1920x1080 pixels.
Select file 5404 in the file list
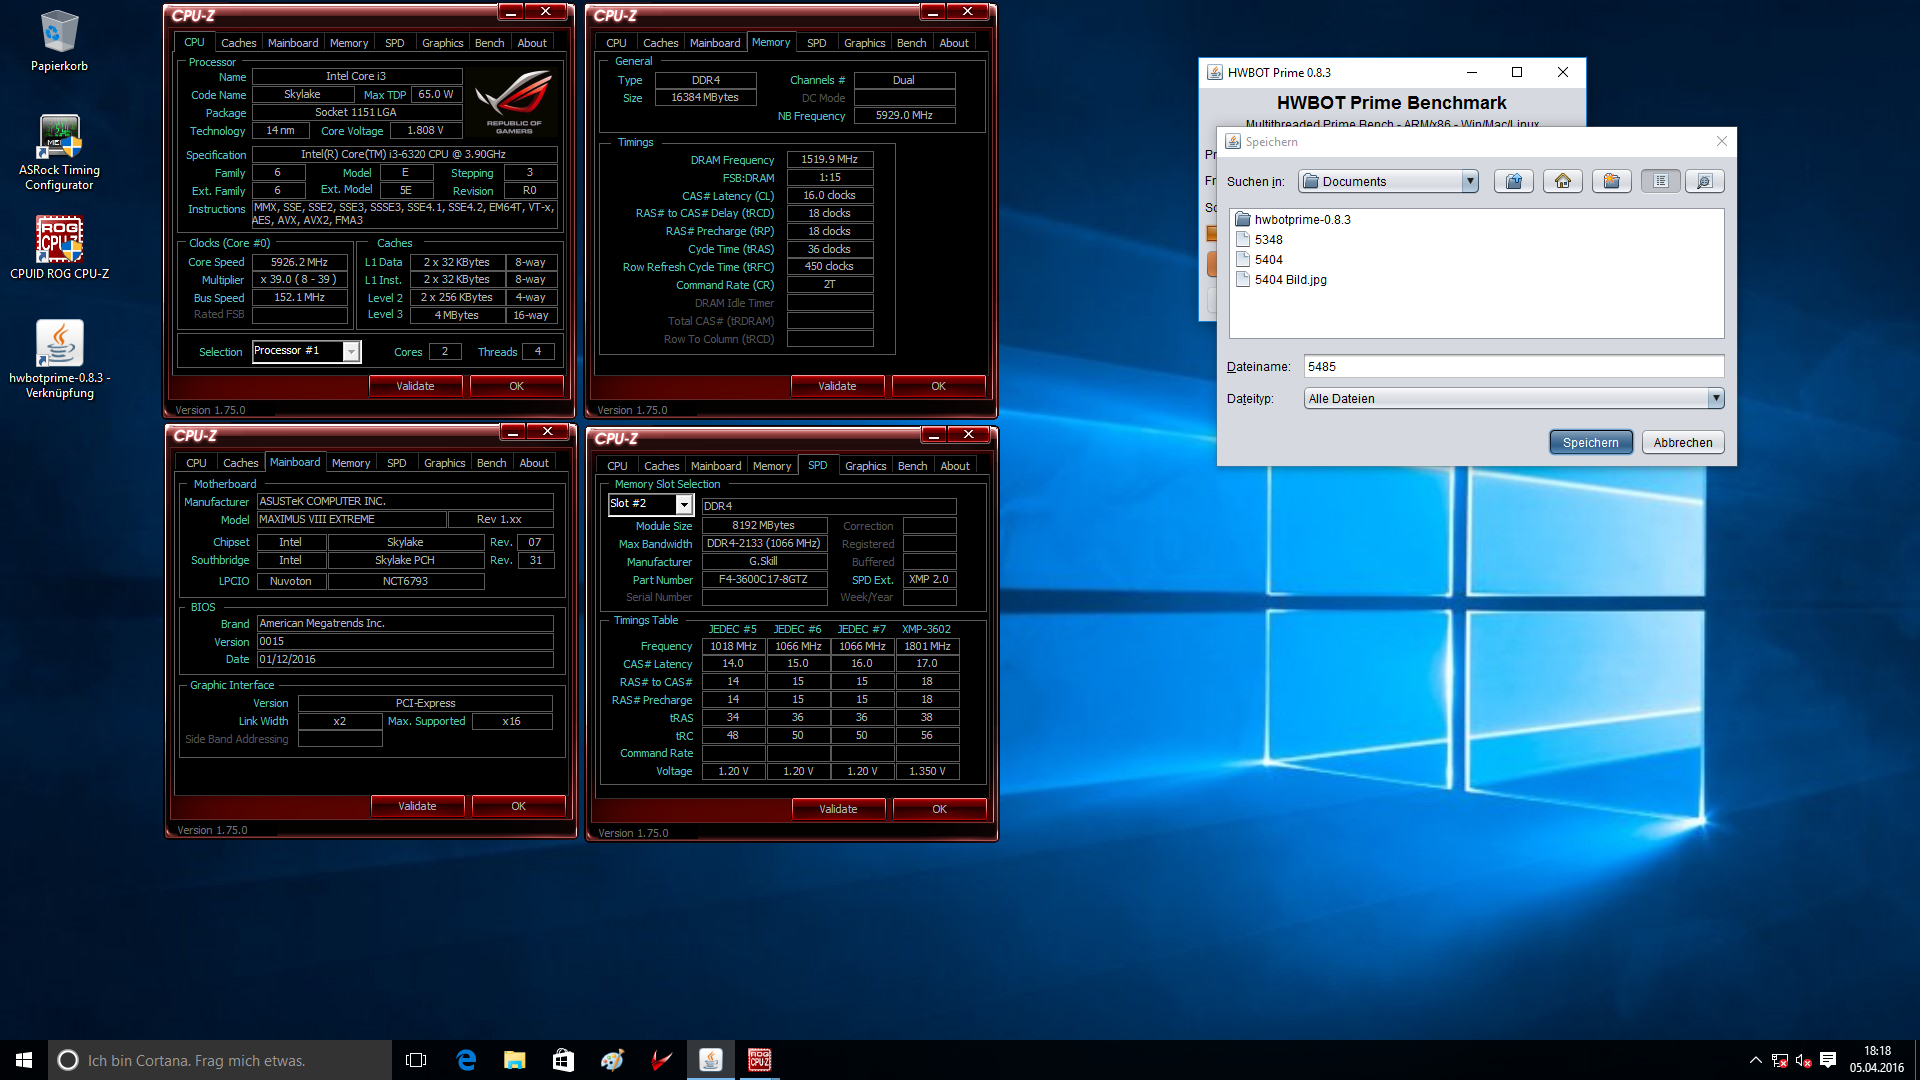1259,260
